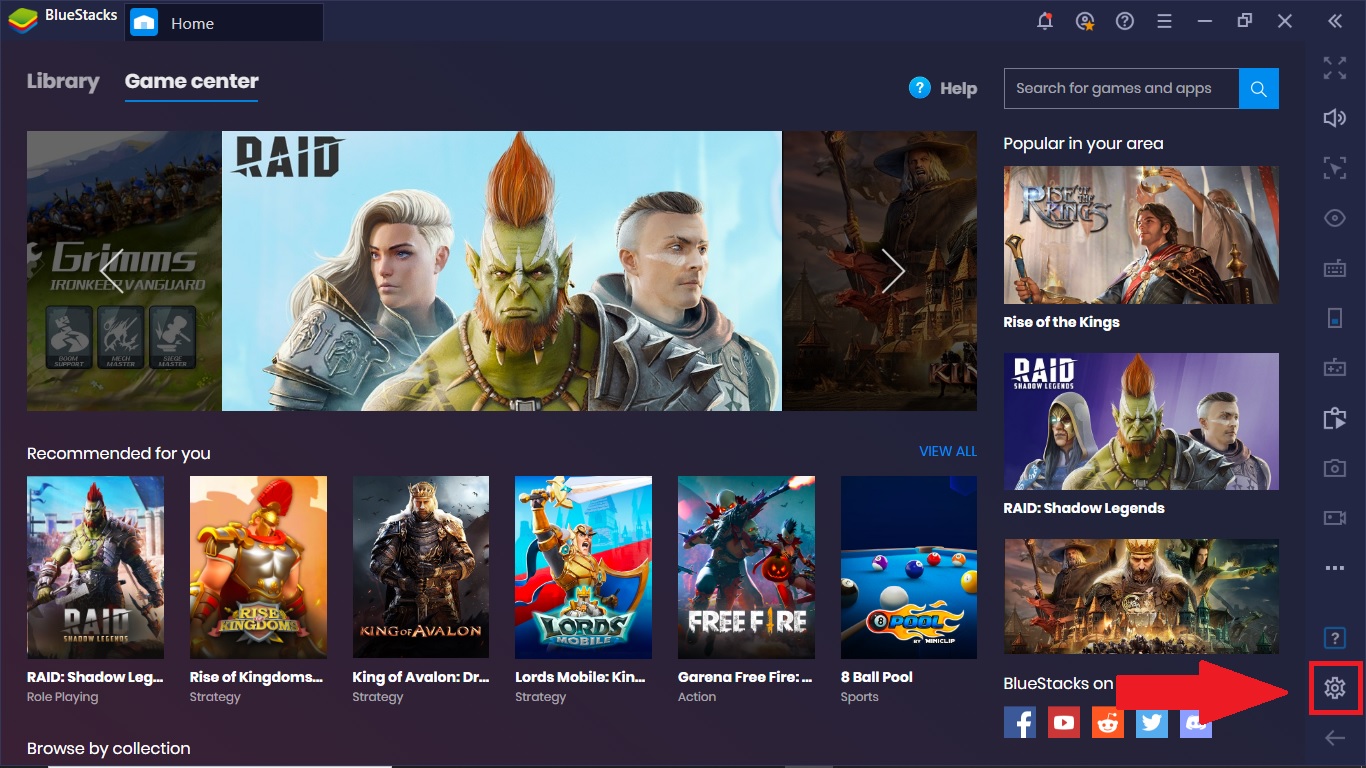
Task: Open the Garena Free Fire game card
Action: tap(746, 568)
